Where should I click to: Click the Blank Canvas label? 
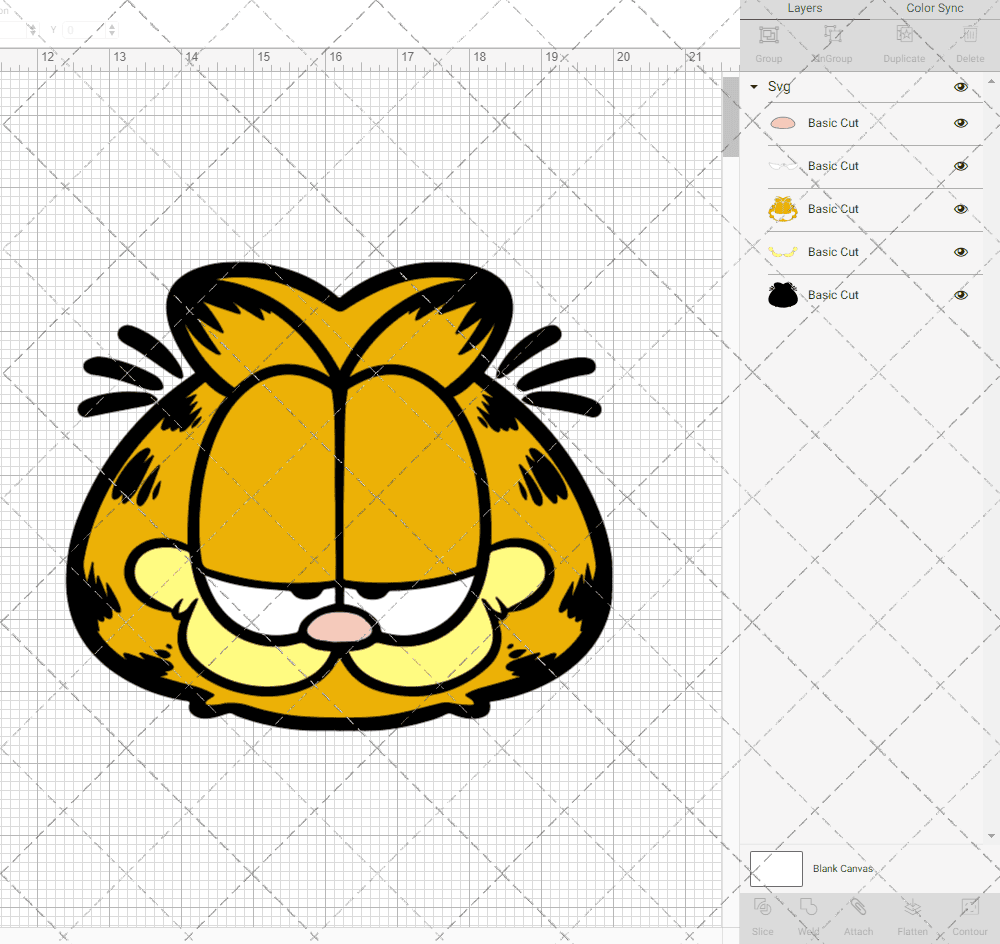[x=842, y=869]
